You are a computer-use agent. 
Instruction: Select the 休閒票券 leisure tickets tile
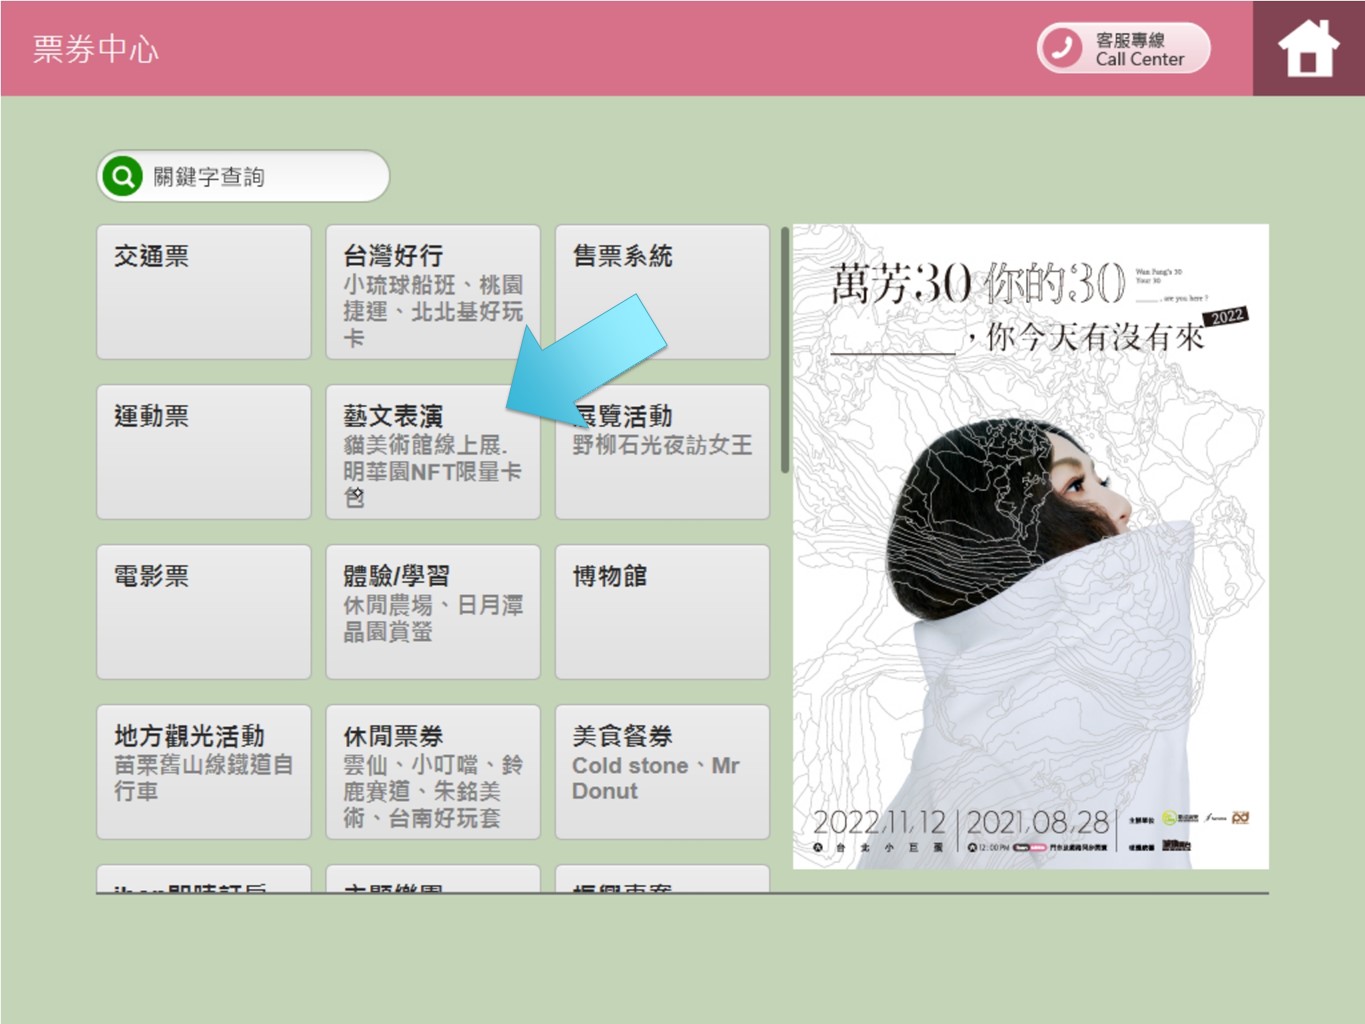click(432, 772)
